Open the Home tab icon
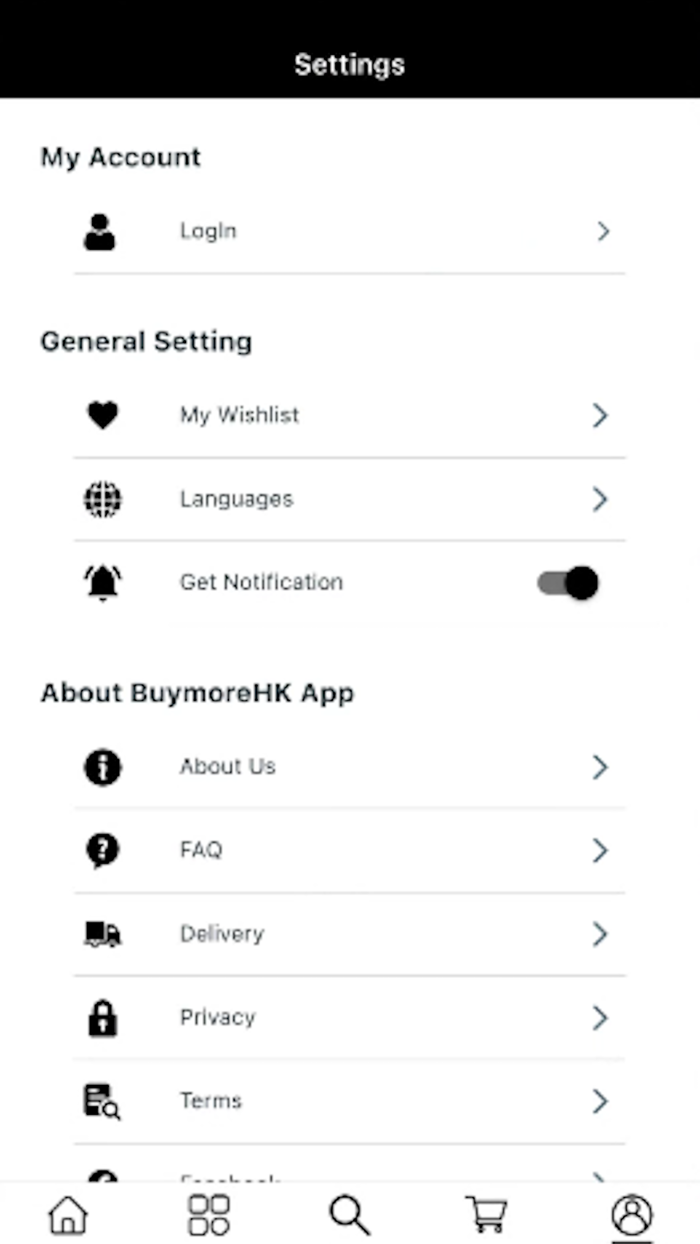 coord(67,1214)
